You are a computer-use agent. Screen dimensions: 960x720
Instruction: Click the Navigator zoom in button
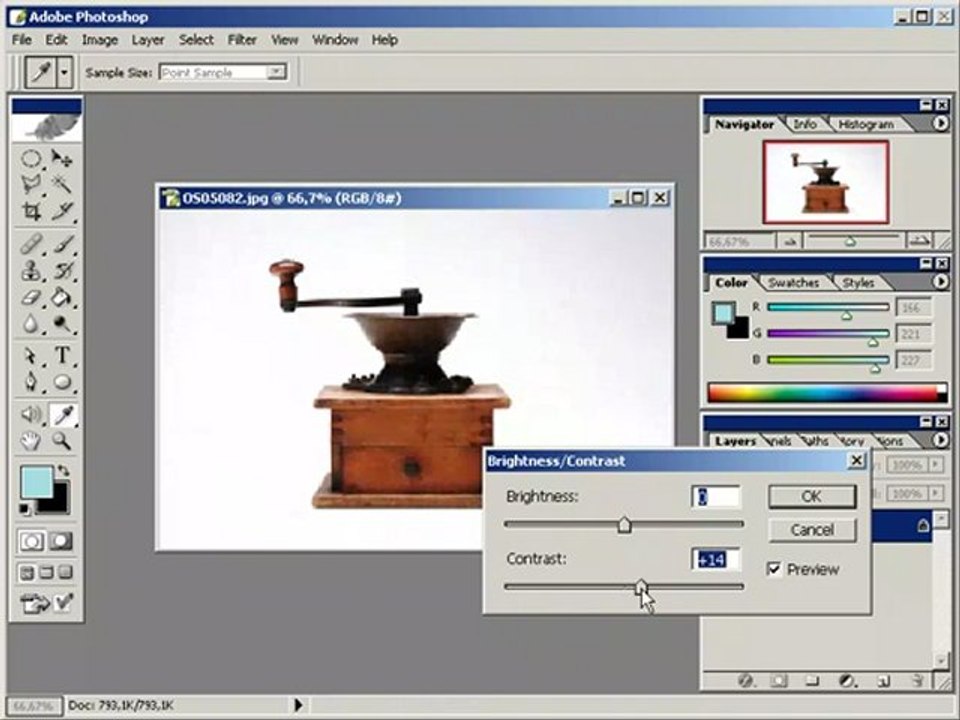919,241
